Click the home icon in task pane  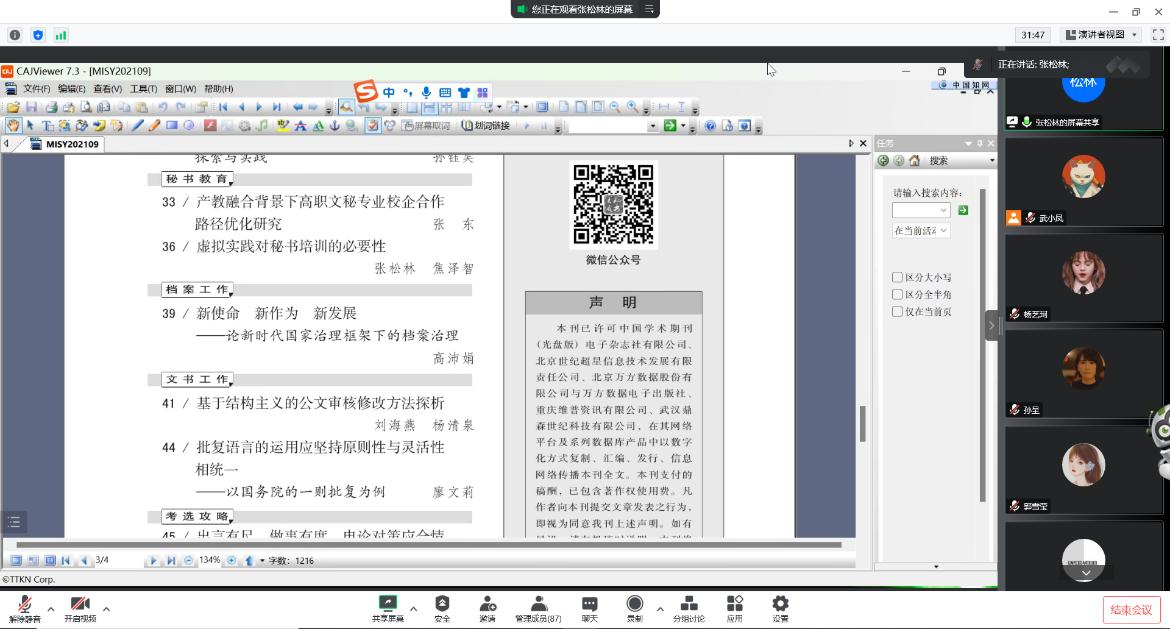coord(914,161)
